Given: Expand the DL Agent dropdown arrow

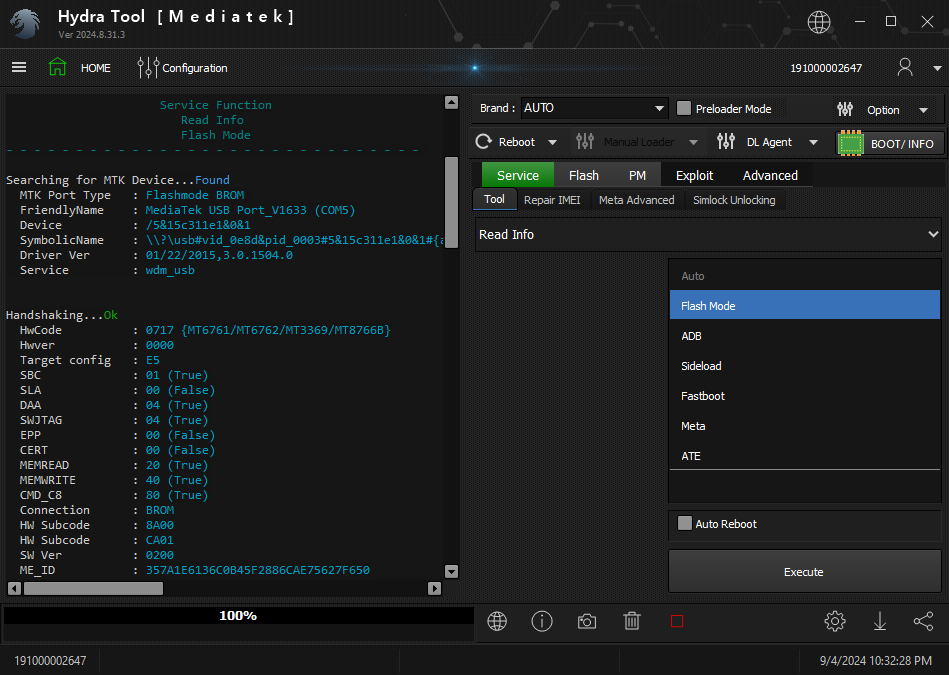Looking at the screenshot, I should coord(813,142).
